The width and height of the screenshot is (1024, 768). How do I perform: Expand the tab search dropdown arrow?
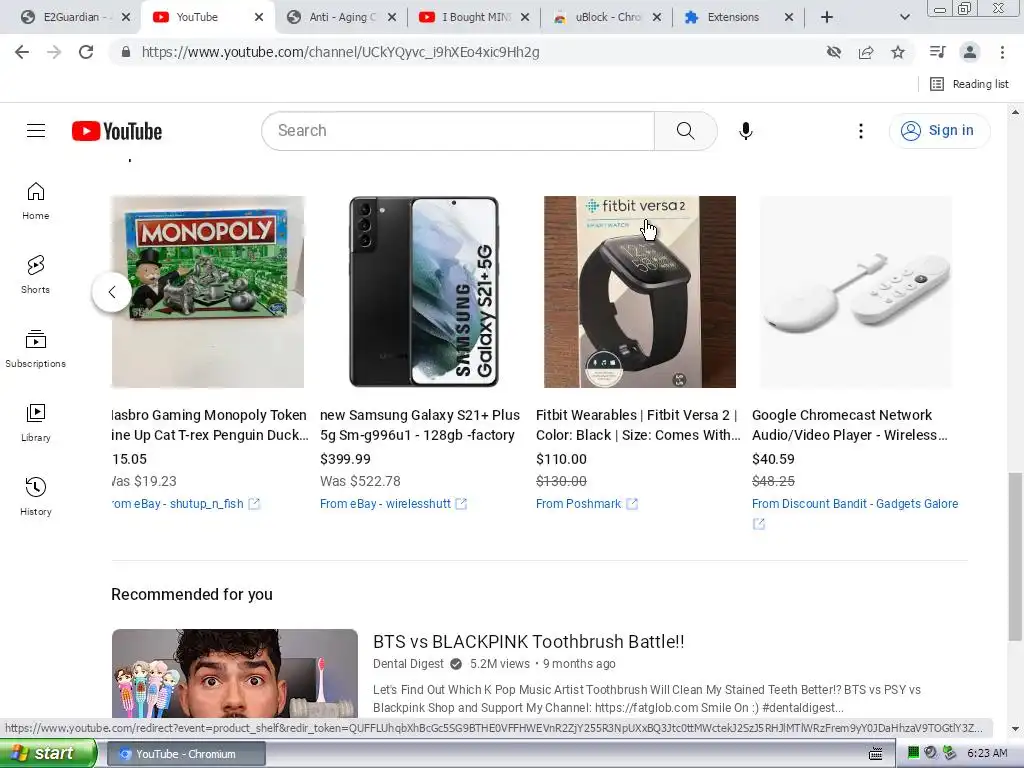[x=904, y=18]
